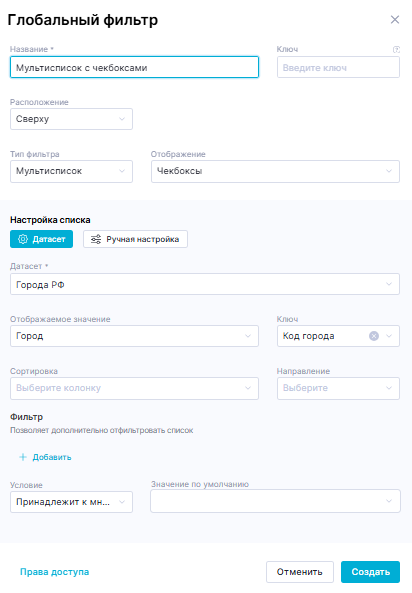Click the Введите ключ input field

click(338, 67)
